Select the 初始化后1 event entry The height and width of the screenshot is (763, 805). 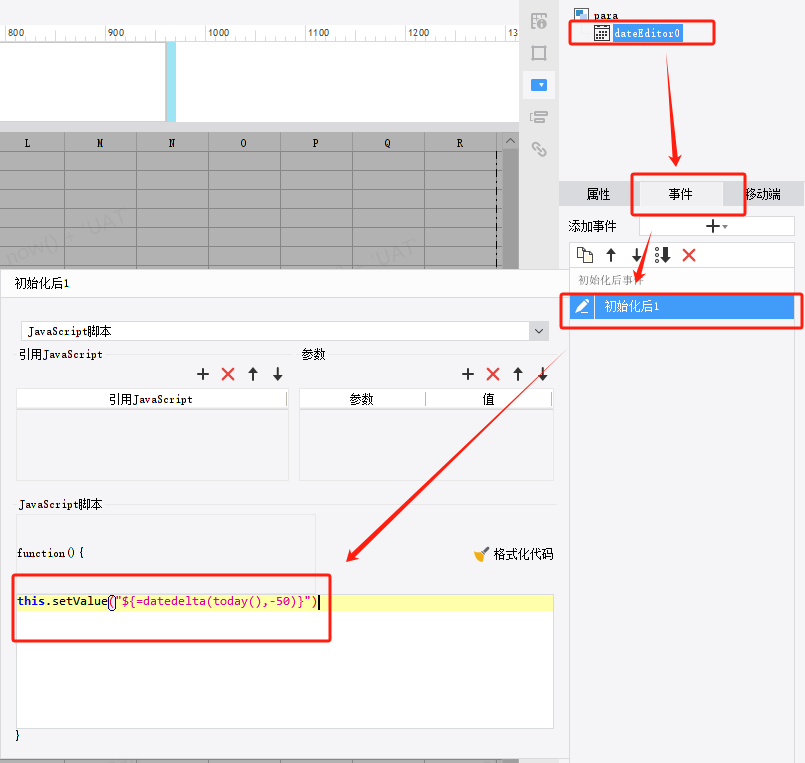tap(682, 307)
